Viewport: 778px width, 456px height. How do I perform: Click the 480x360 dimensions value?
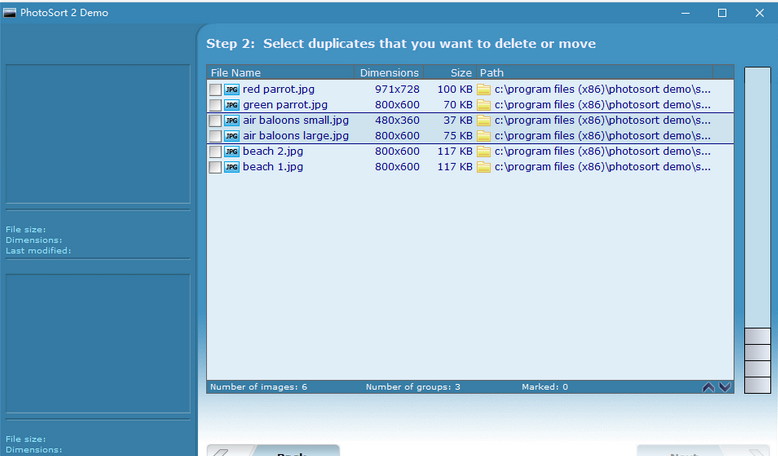(397, 120)
